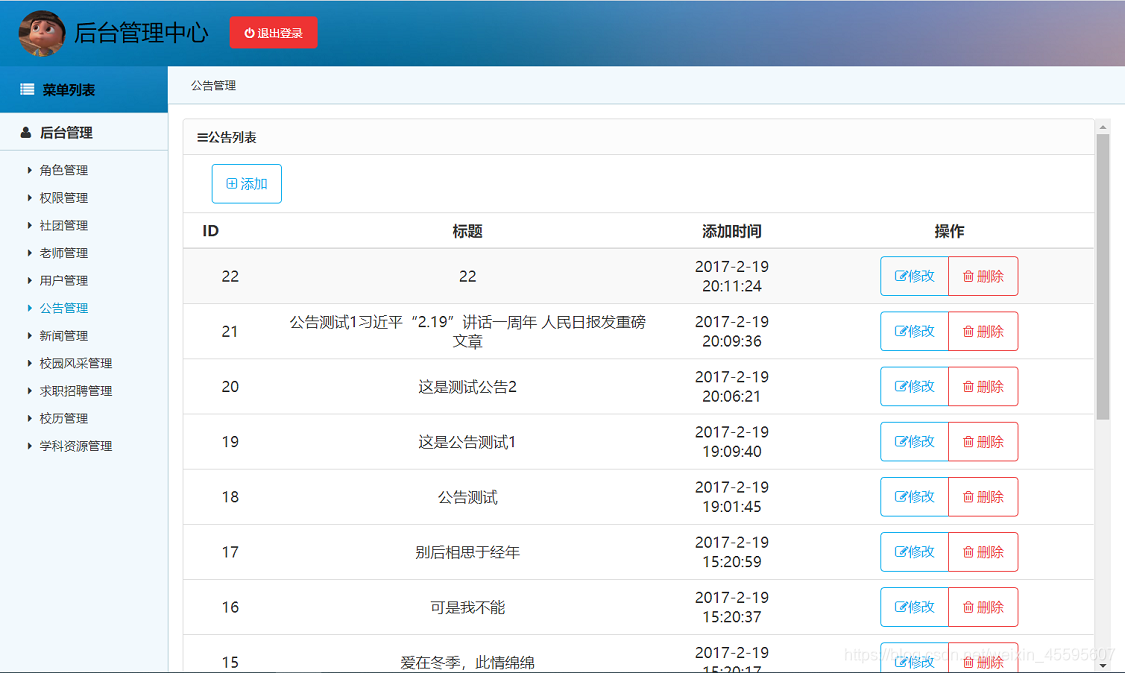This screenshot has width=1125, height=673.
Task: Click the arrow beside 用户管理
Action: coord(29,281)
